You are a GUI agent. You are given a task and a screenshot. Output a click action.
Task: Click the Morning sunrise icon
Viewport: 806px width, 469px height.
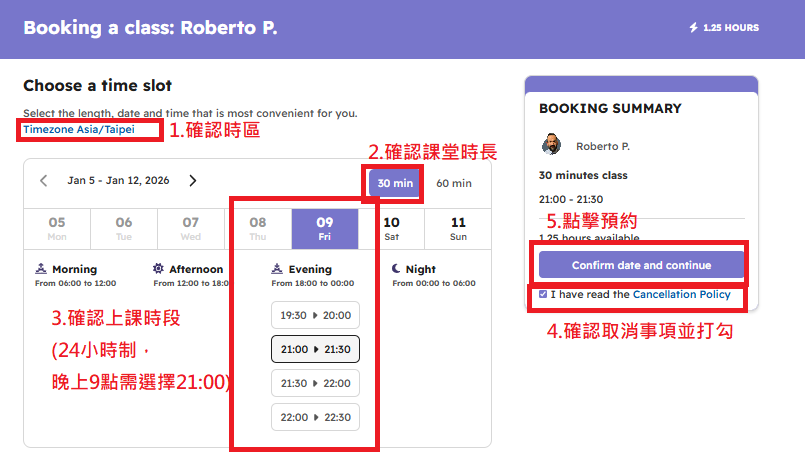coord(40,269)
